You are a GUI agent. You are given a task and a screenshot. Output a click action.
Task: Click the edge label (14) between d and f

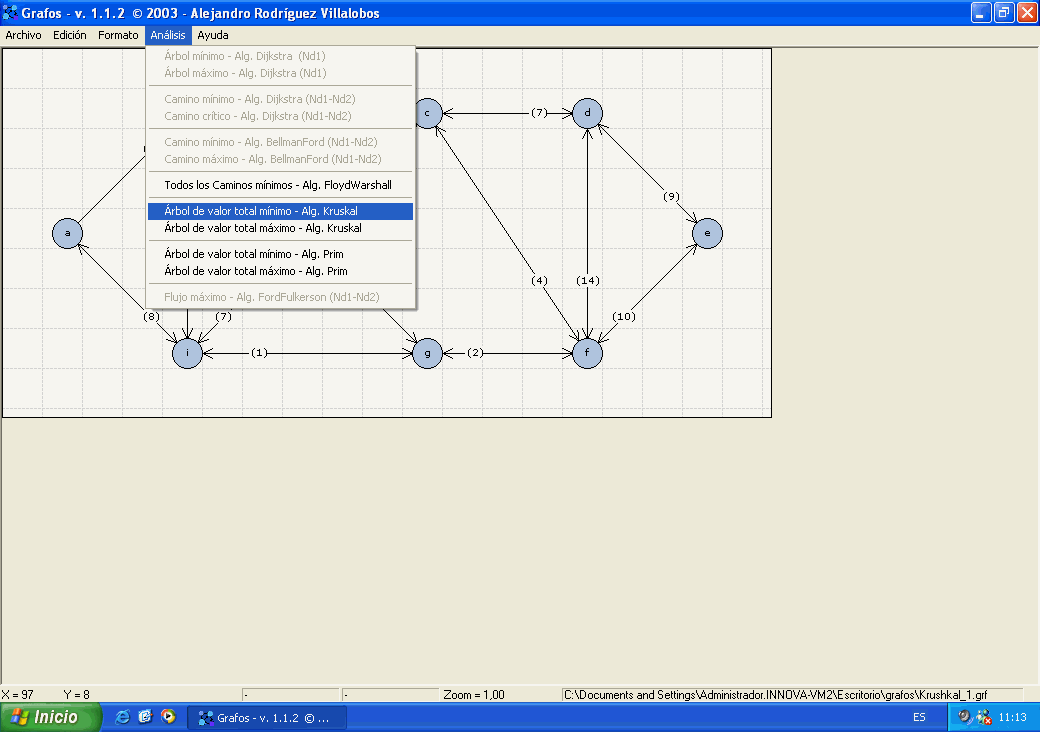[588, 281]
